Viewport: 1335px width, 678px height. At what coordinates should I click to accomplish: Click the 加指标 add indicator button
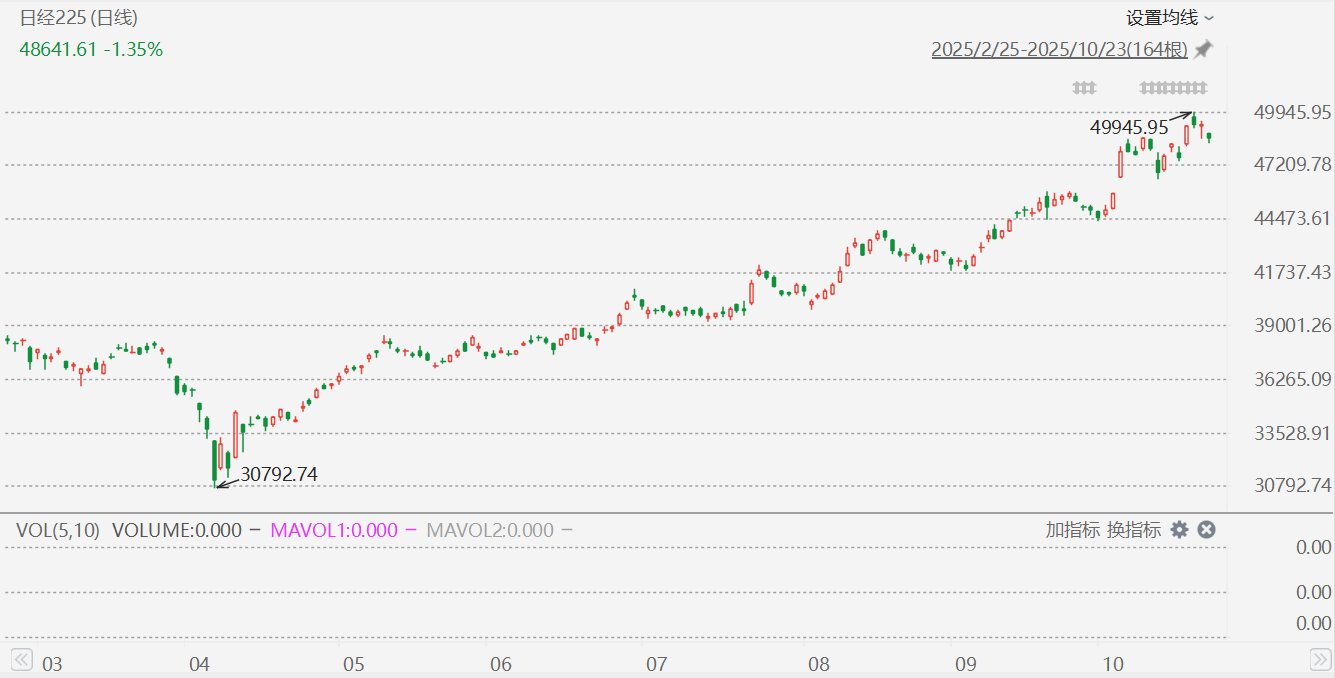tap(1073, 530)
